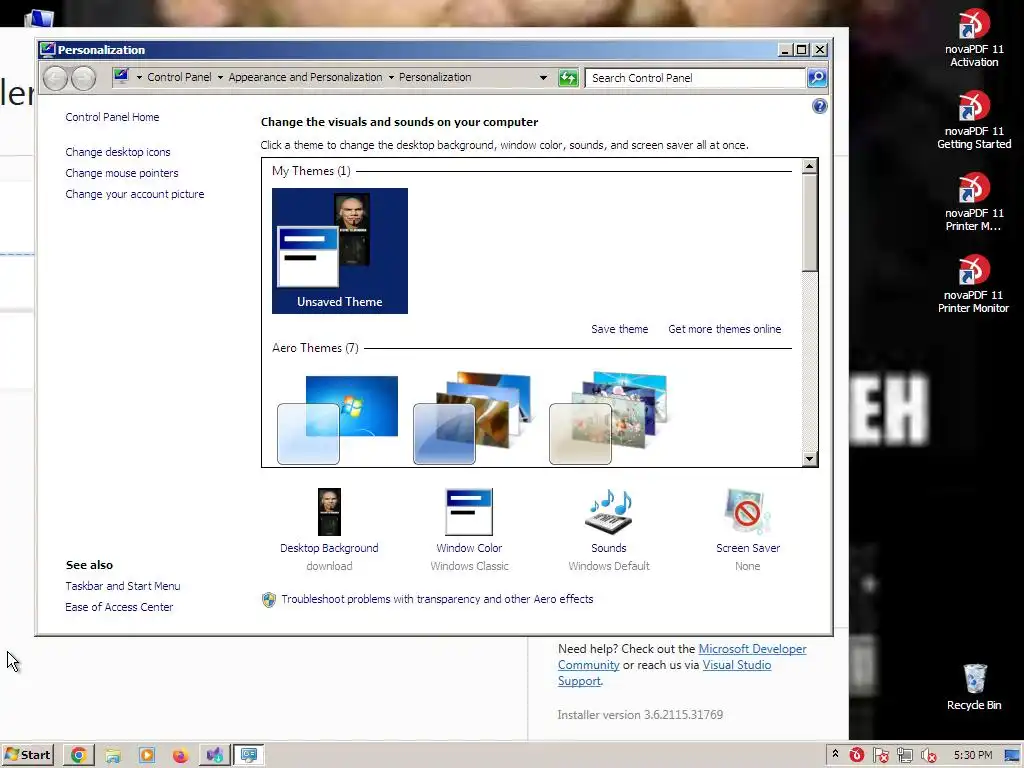The height and width of the screenshot is (768, 1024).
Task: Open Windows Media Player from taskbar
Action: click(x=147, y=756)
